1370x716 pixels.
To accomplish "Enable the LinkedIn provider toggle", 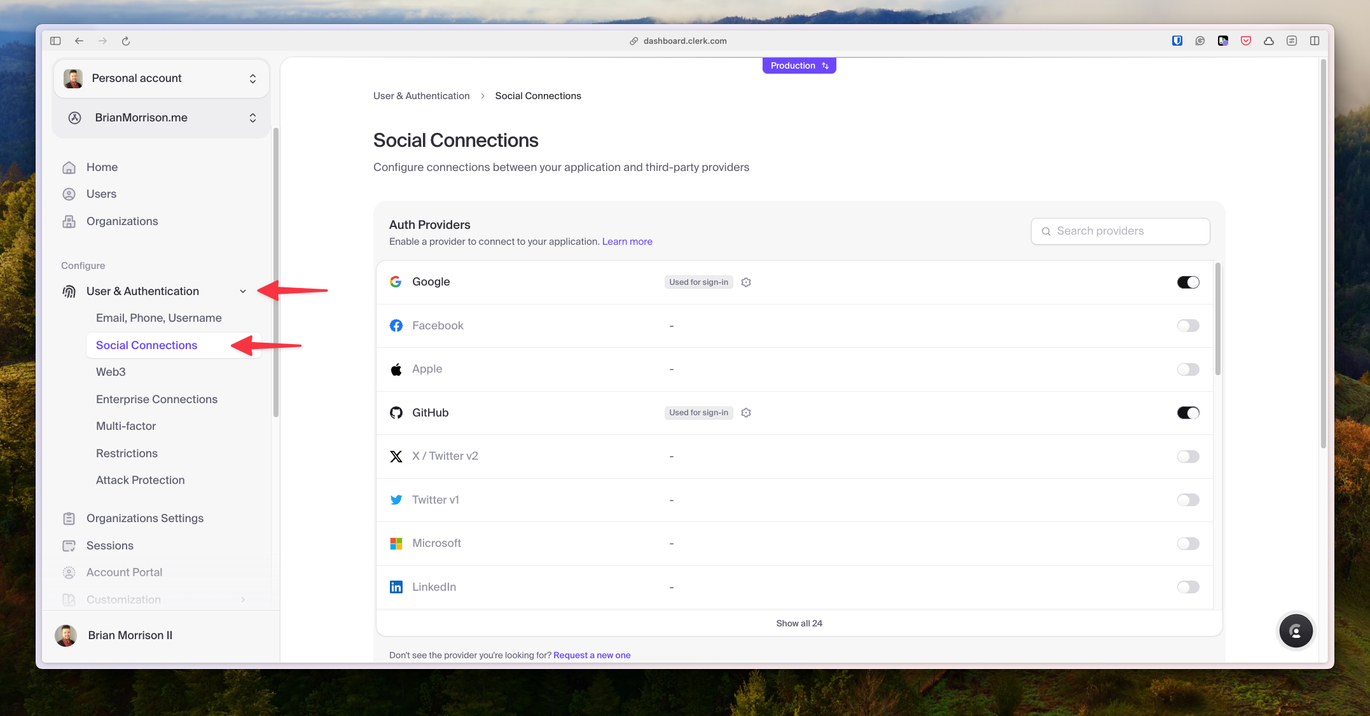I will [x=1188, y=587].
